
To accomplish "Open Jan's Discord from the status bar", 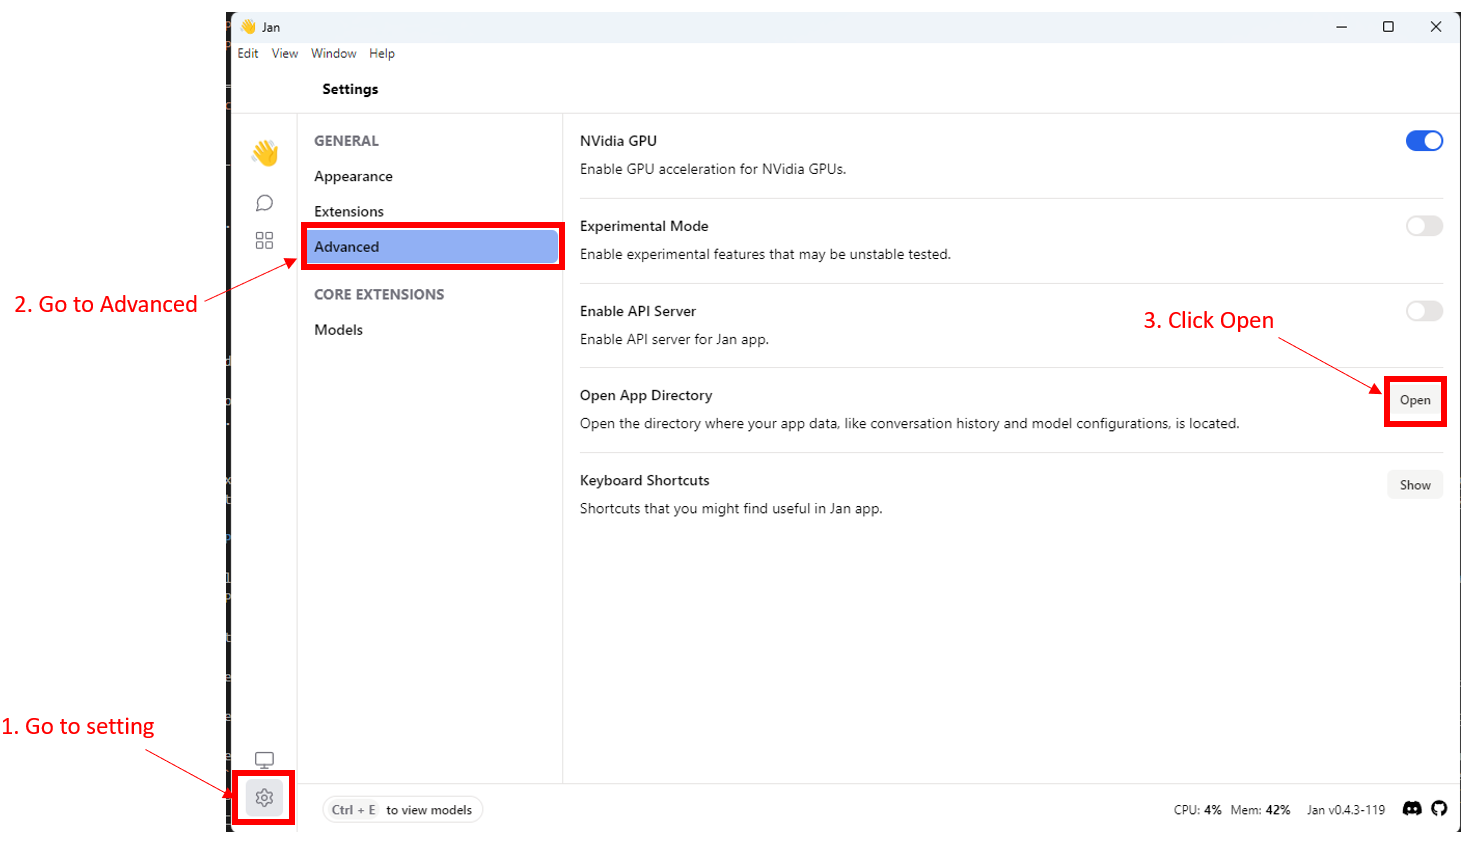I will (1412, 809).
